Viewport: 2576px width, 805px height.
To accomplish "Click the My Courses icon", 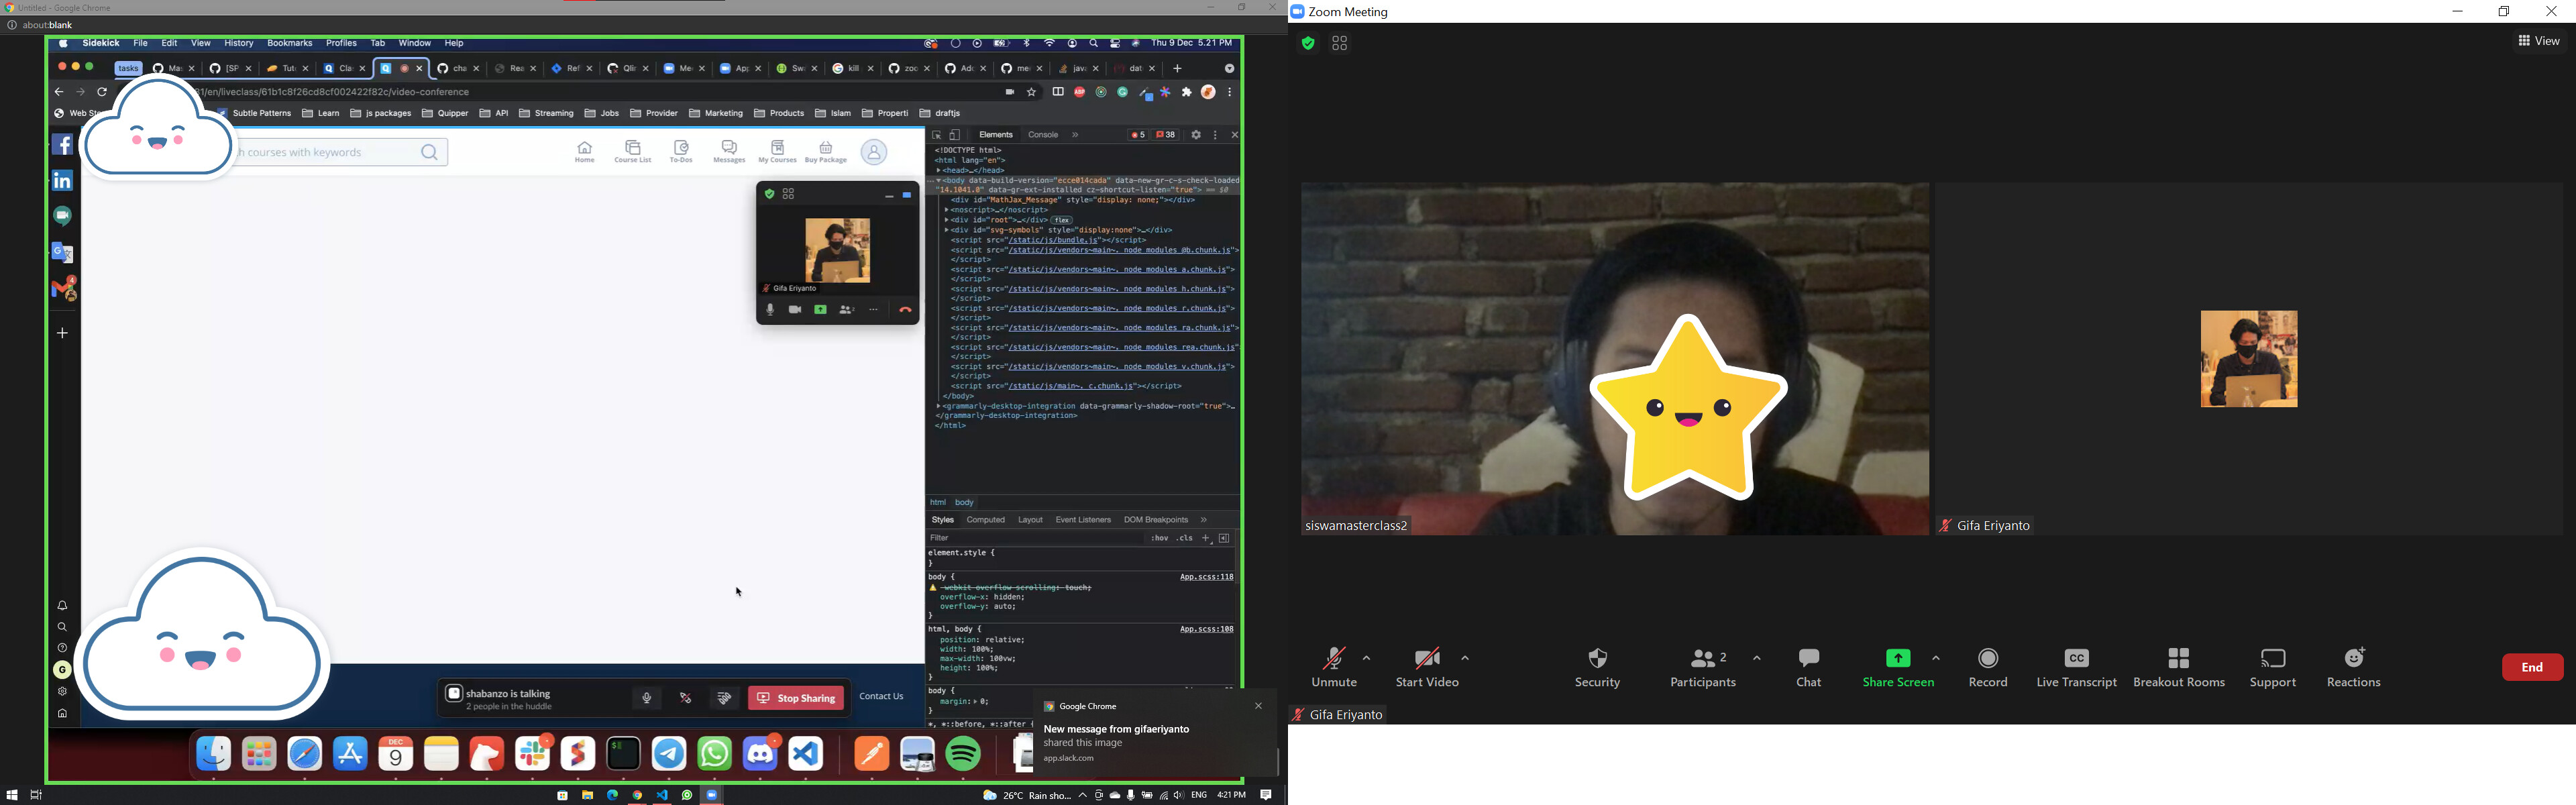I will click(x=777, y=152).
